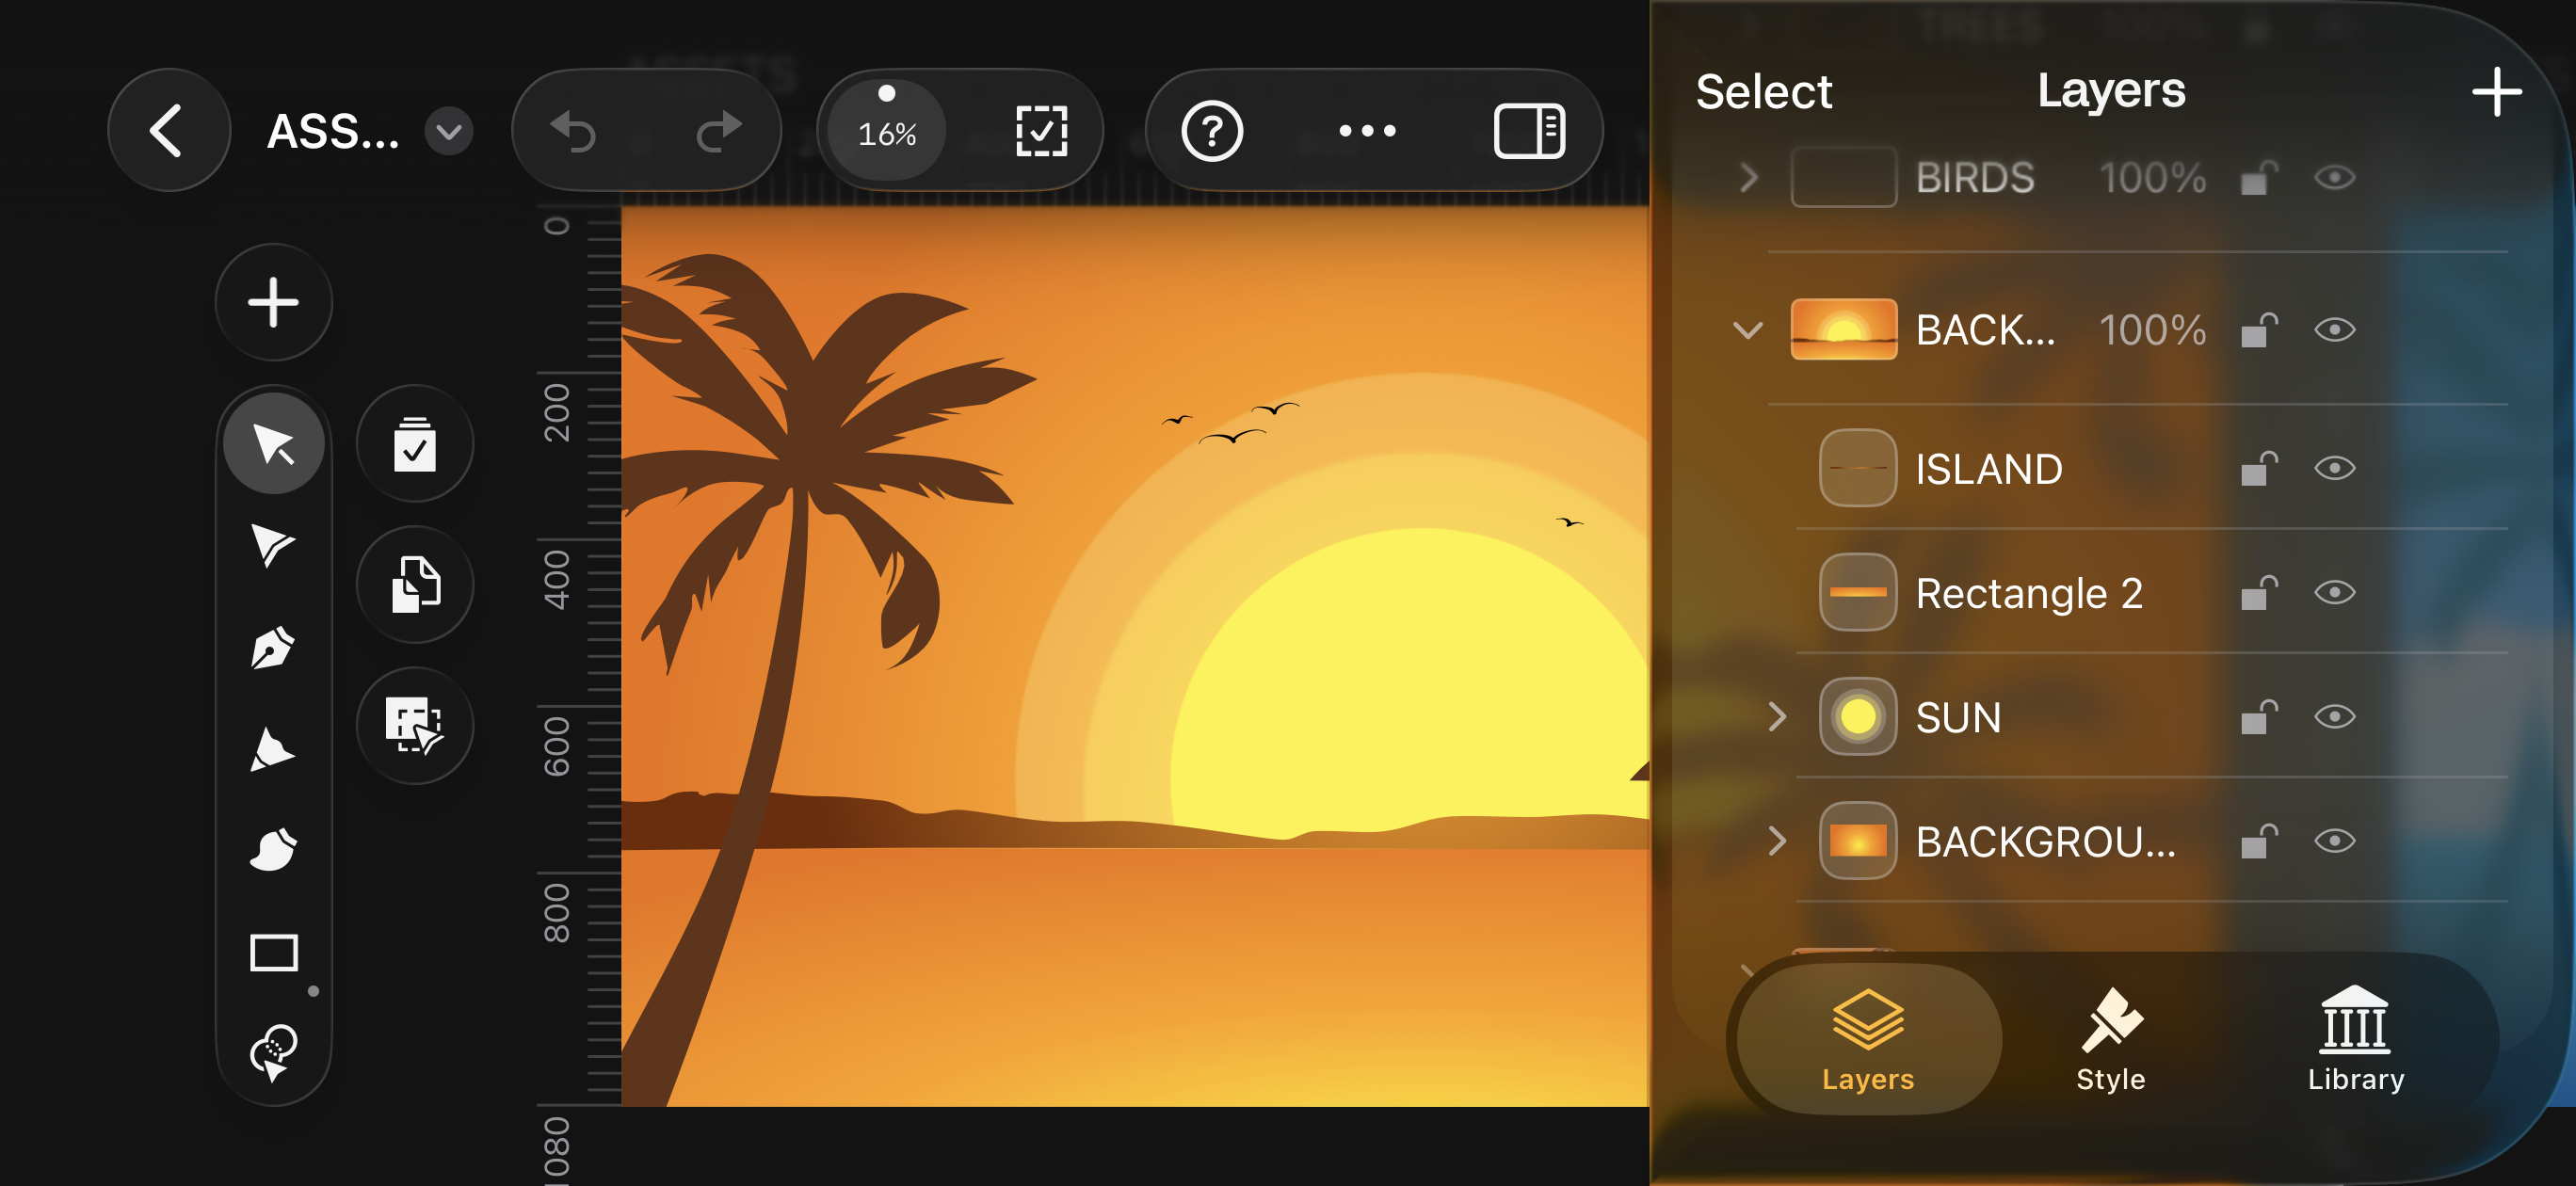Image resolution: width=2576 pixels, height=1186 pixels.
Task: Select the Rectangle shape tool
Action: 273,952
